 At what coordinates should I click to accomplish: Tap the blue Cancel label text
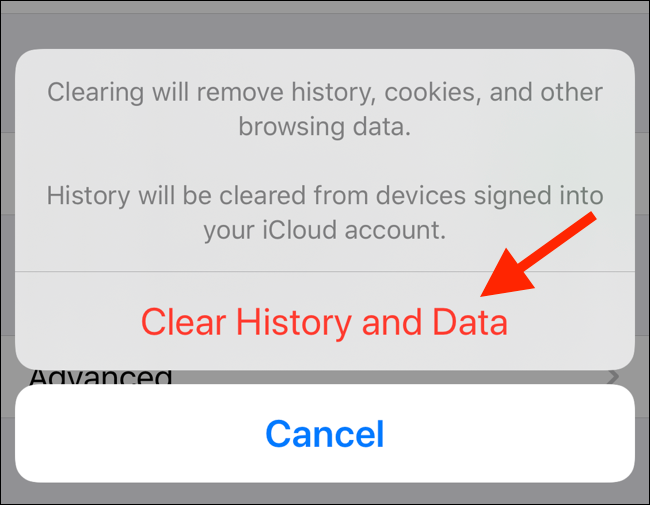[325, 434]
